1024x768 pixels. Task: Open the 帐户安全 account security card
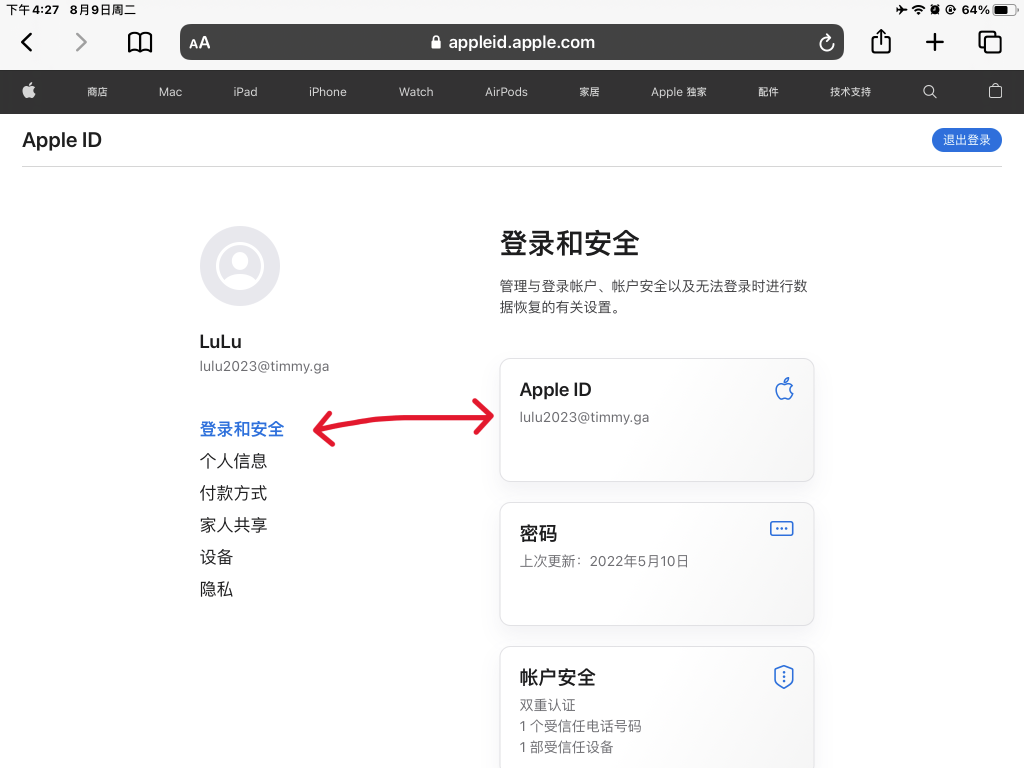click(656, 707)
